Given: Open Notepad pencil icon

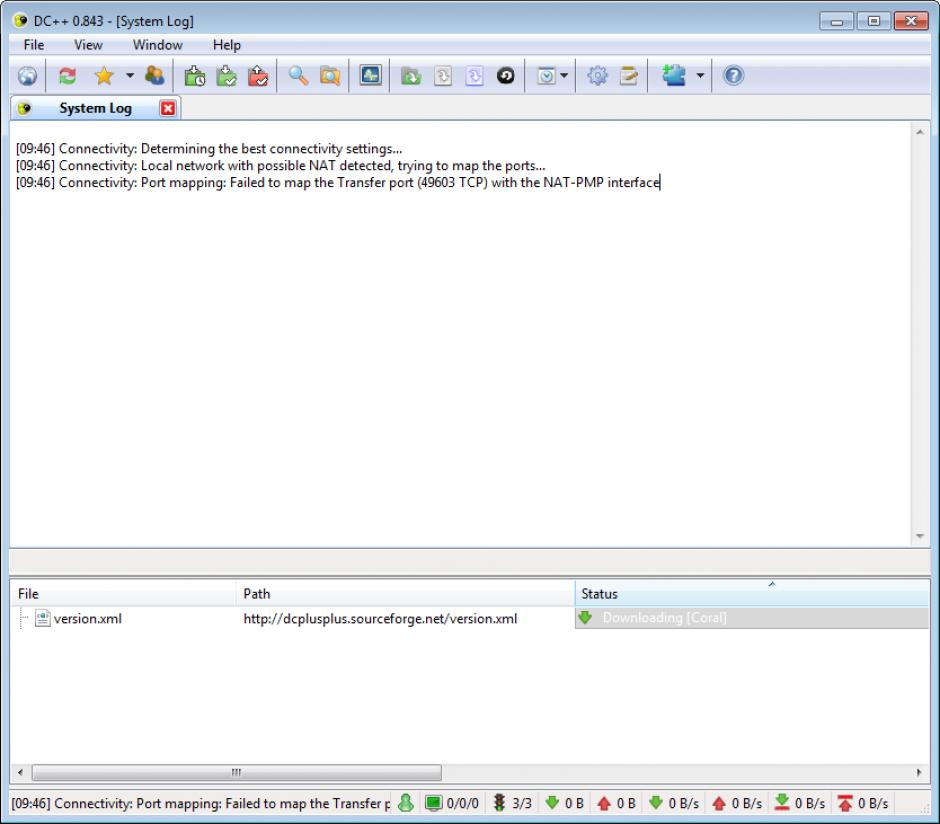Looking at the screenshot, I should coord(629,76).
